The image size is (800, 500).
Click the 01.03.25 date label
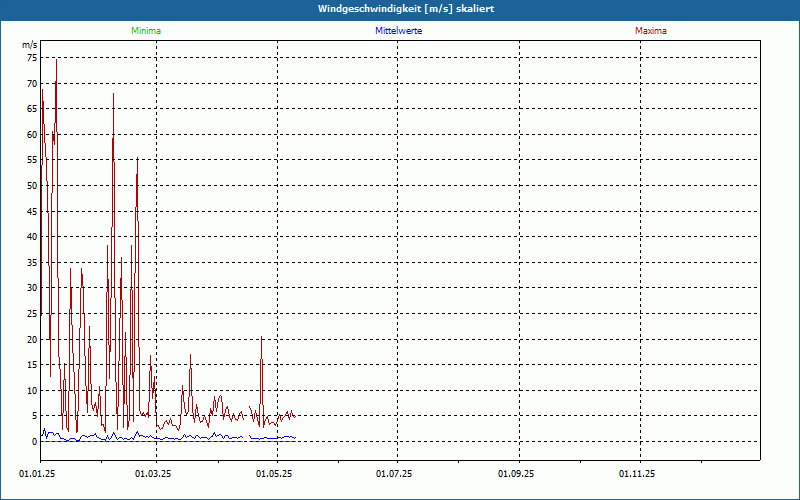(153, 474)
